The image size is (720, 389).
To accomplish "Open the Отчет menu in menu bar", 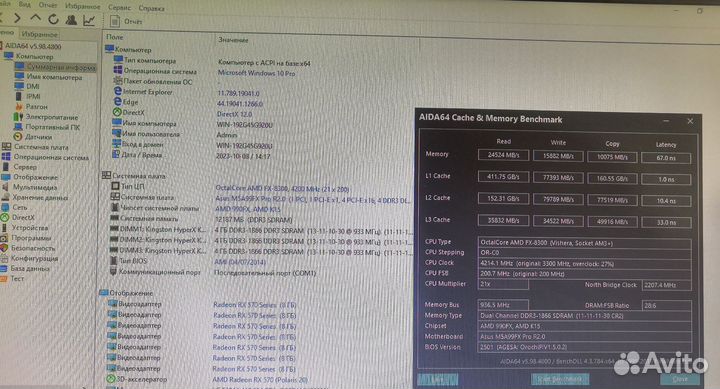I will point(48,5).
